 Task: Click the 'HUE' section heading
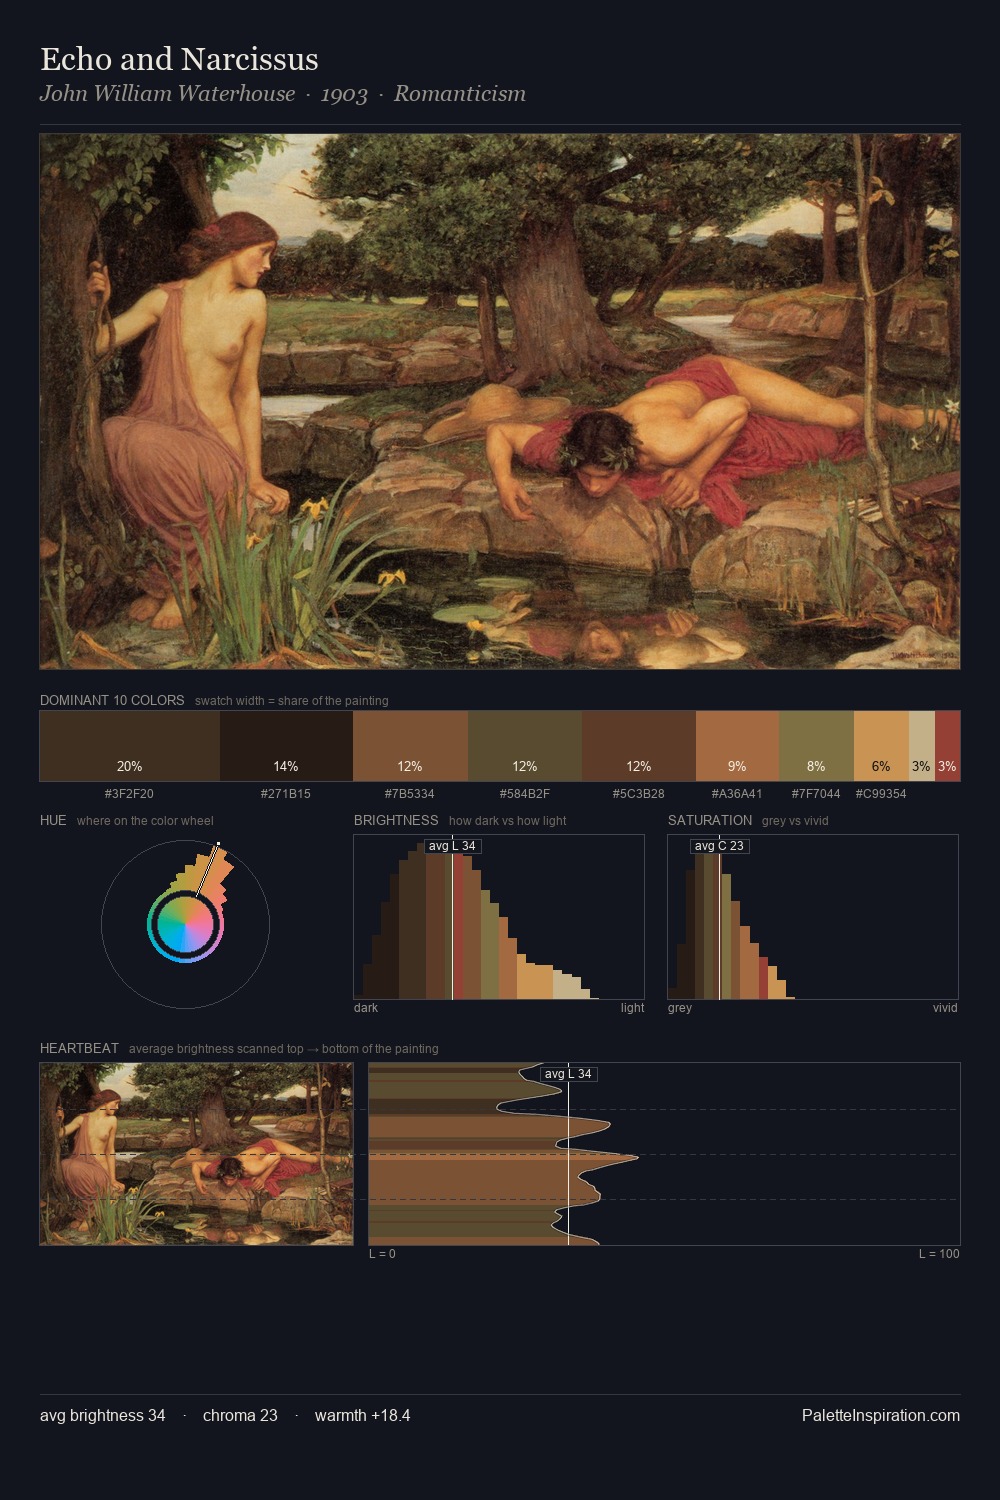coord(53,820)
